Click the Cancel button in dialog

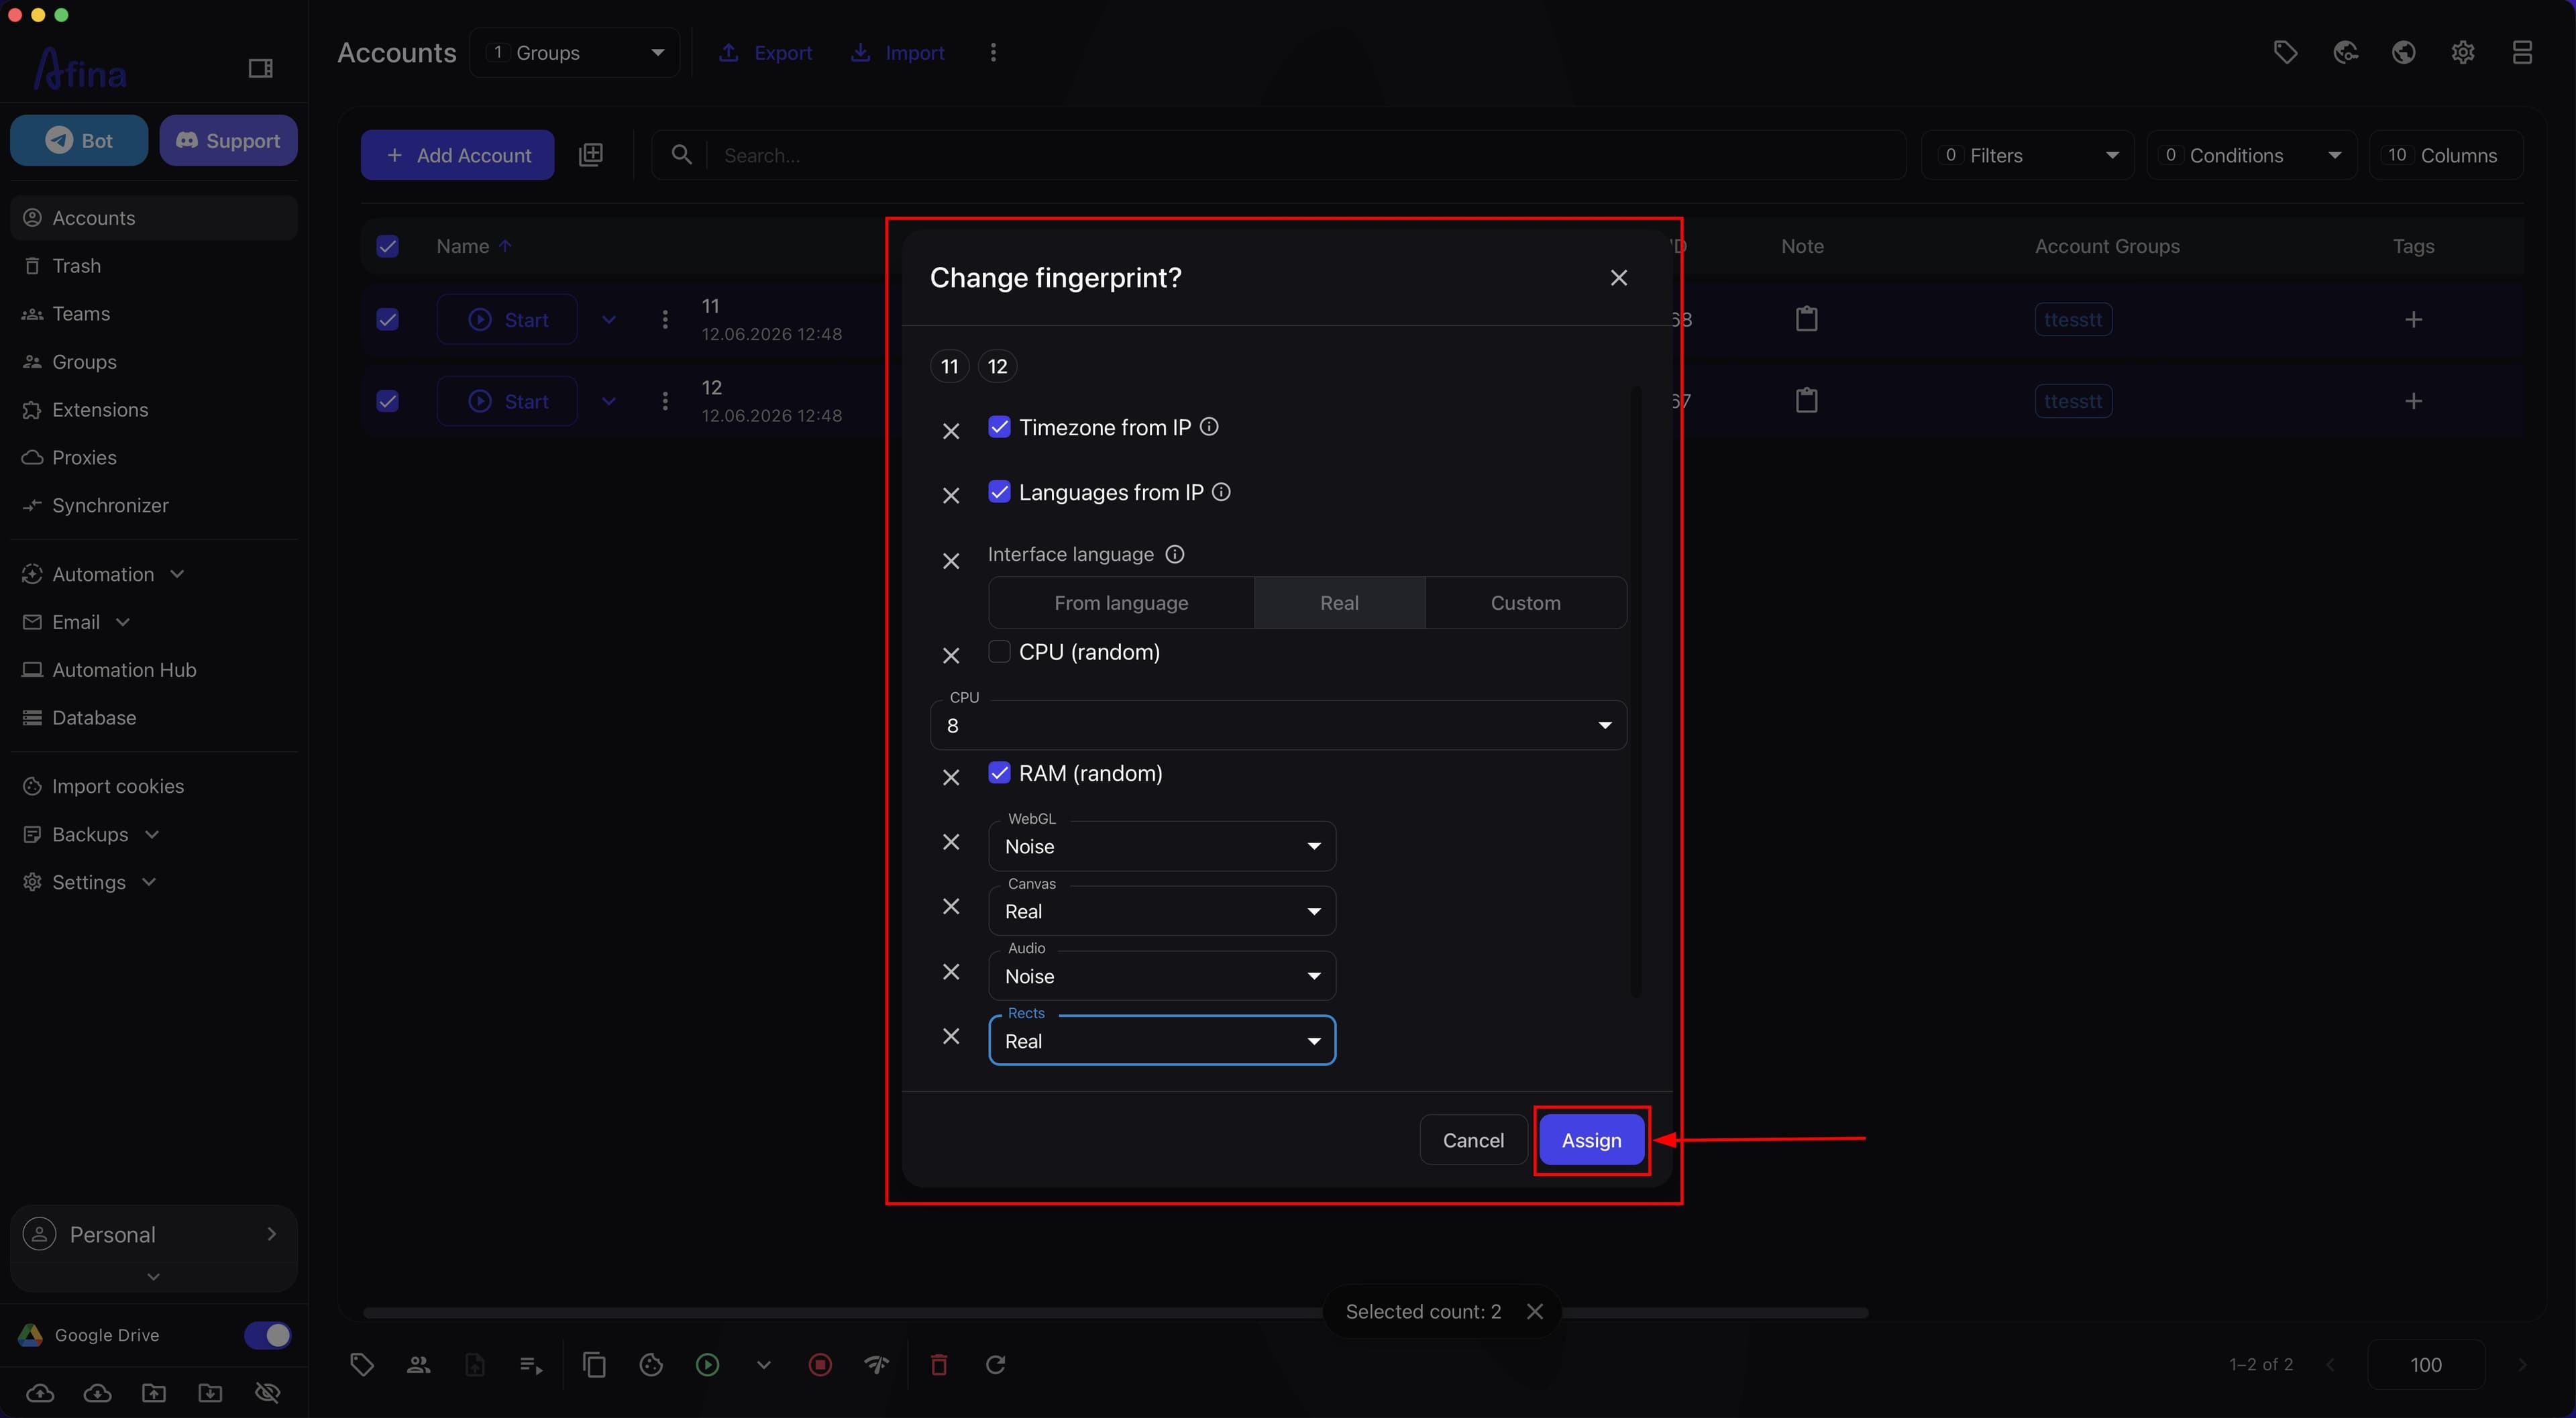click(x=1473, y=1140)
